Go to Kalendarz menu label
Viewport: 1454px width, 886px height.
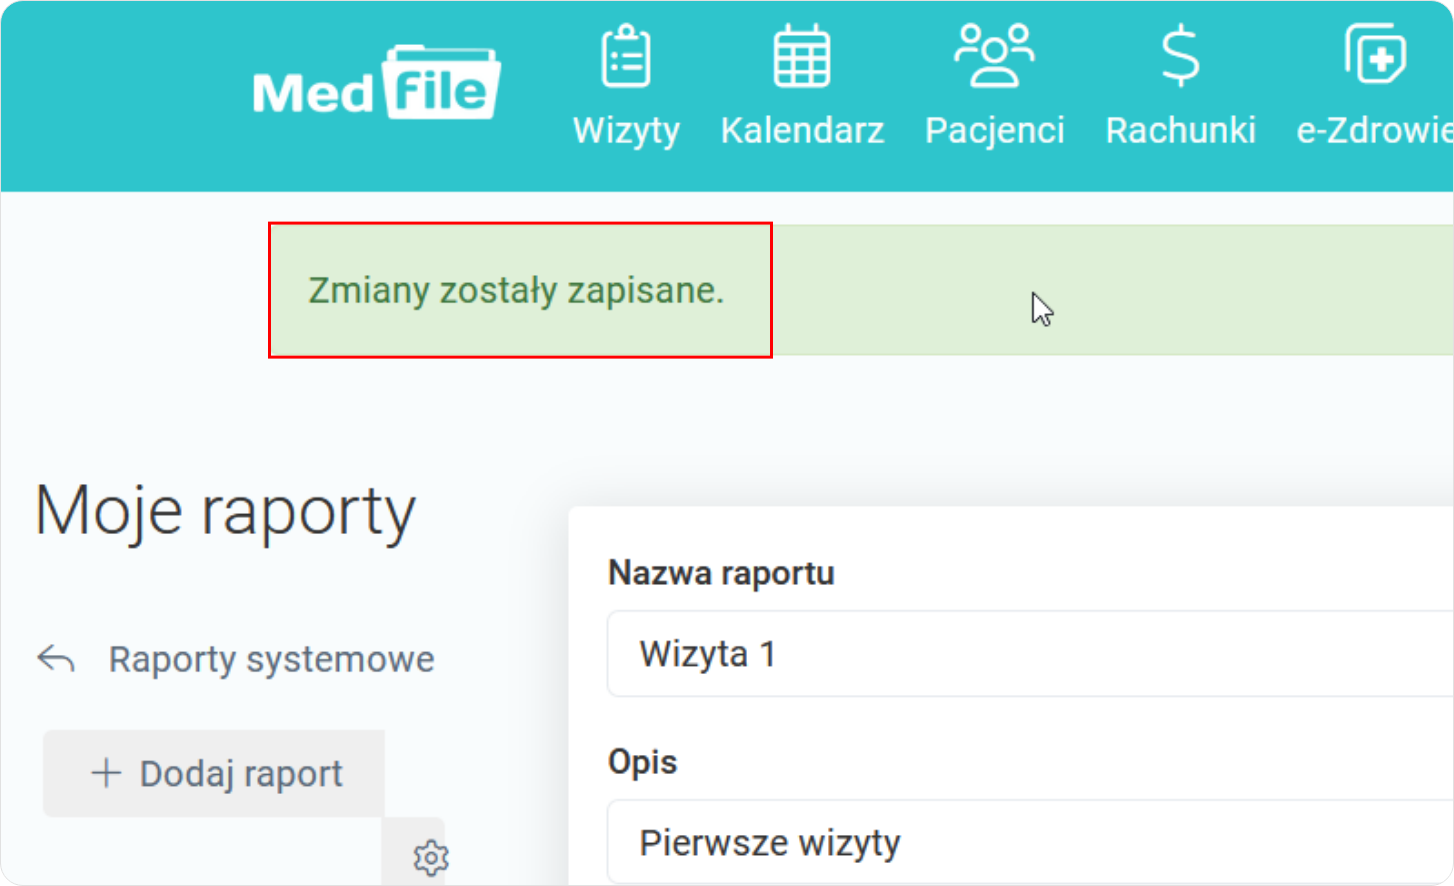coord(802,130)
